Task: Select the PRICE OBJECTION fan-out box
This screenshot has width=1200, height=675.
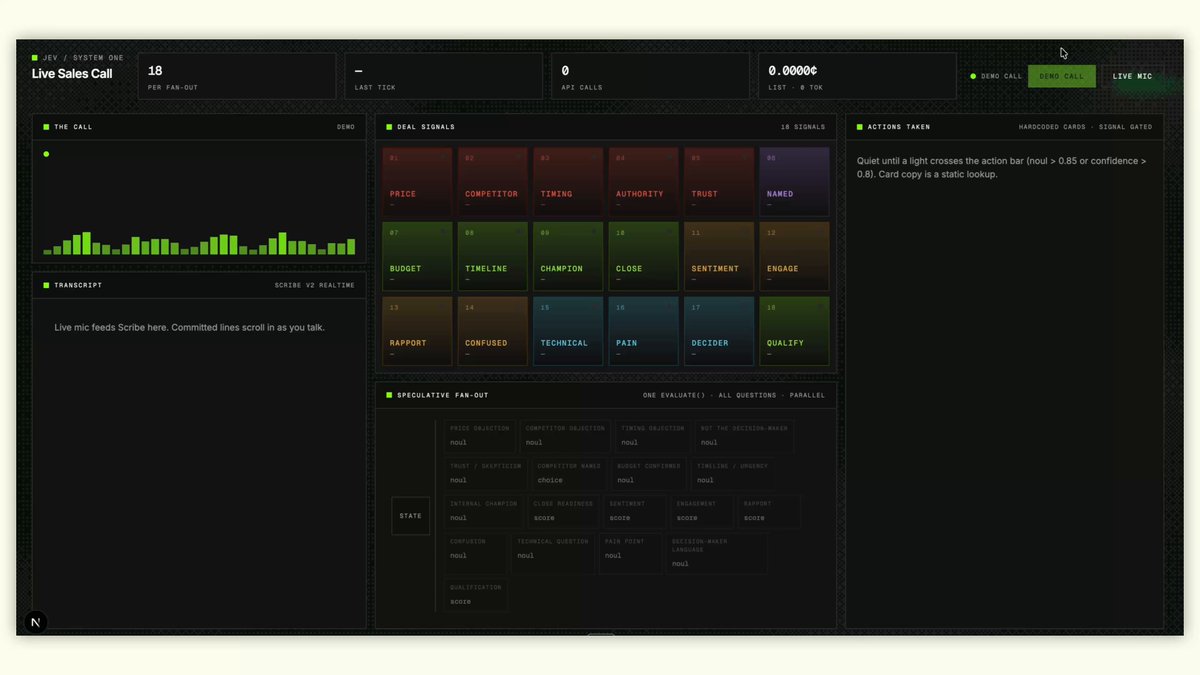Action: [x=480, y=436]
